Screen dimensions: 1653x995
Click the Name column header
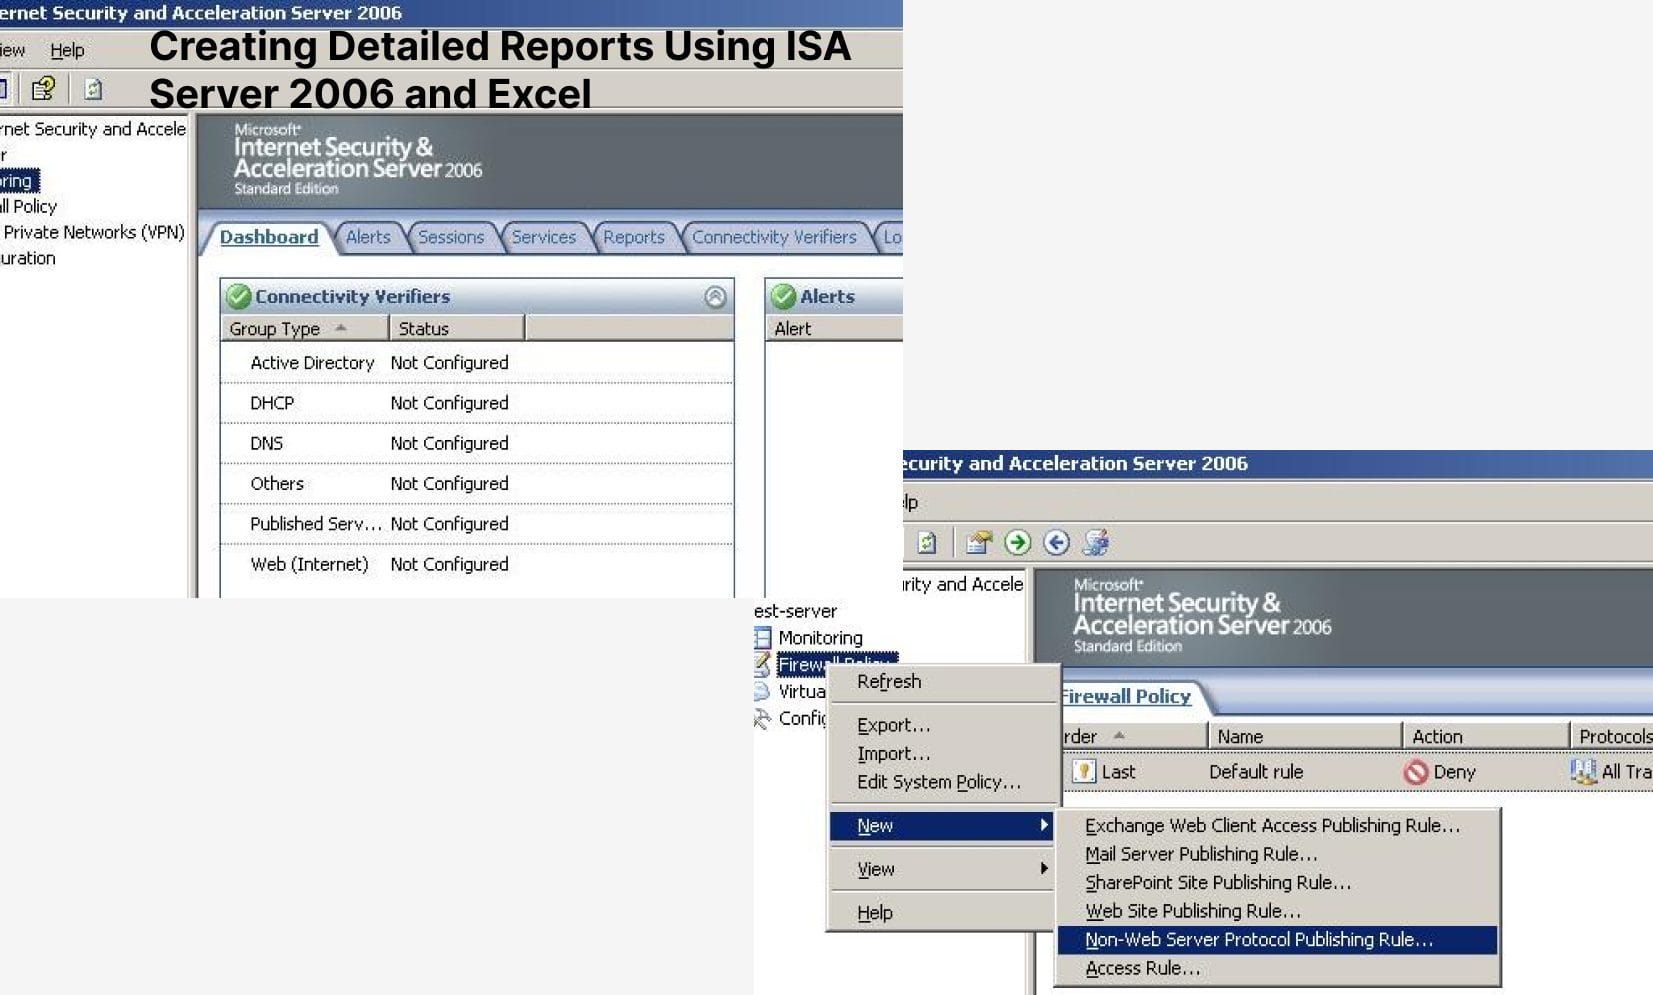click(x=1304, y=736)
